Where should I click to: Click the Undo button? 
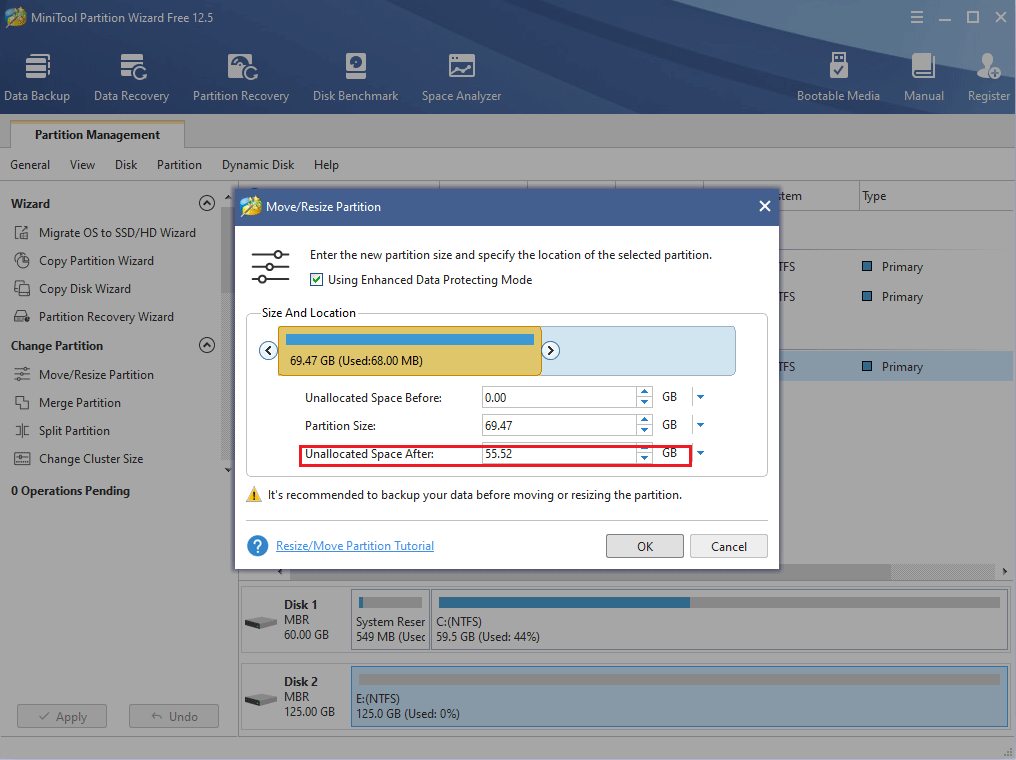[174, 716]
